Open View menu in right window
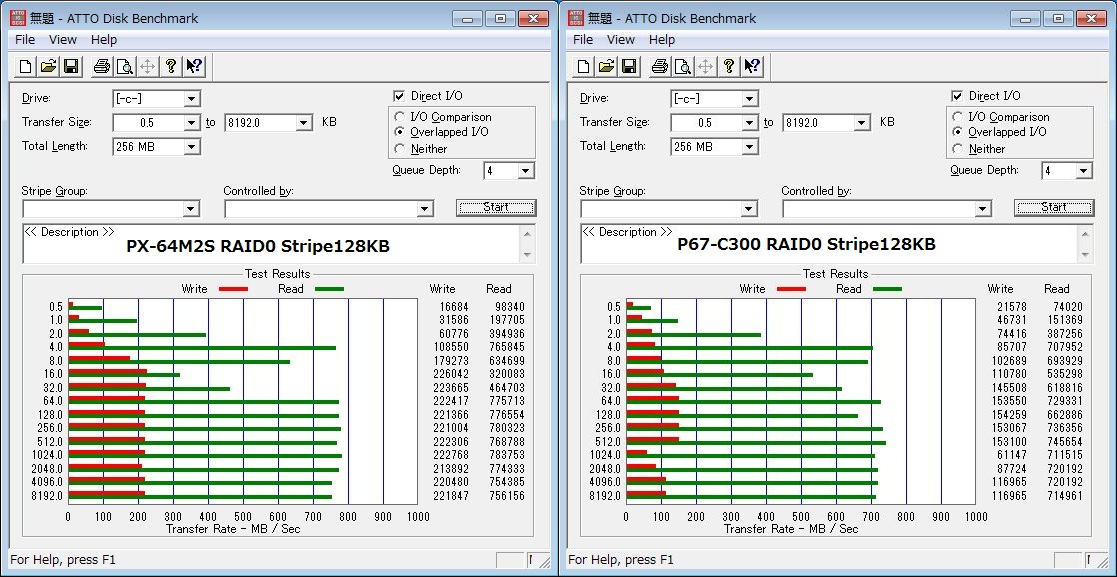The height and width of the screenshot is (577, 1117). pyautogui.click(x=620, y=40)
